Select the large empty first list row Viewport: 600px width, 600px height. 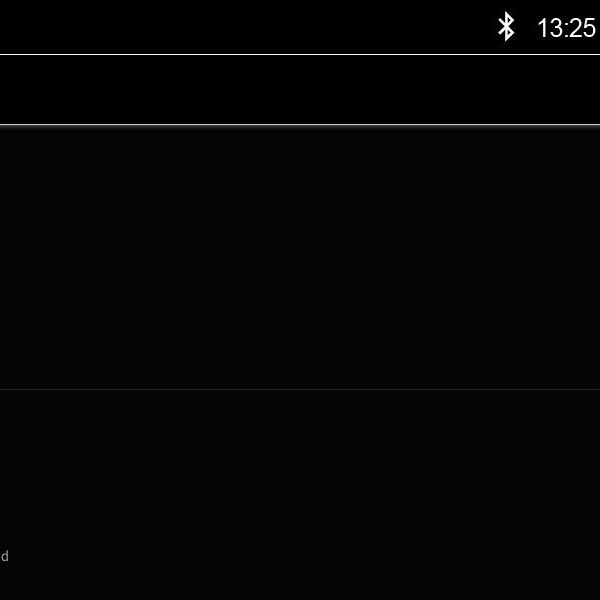click(300, 257)
